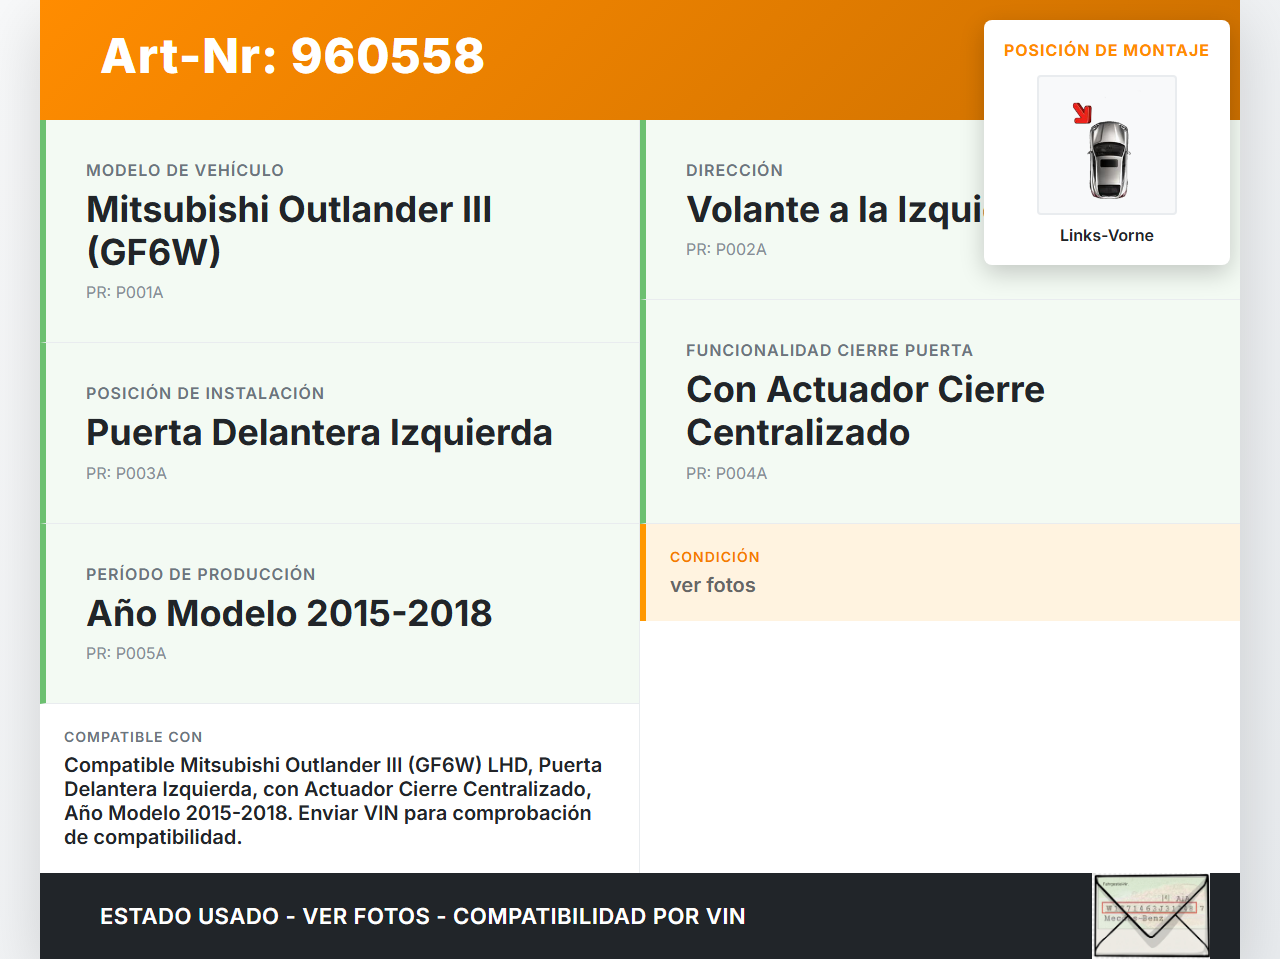The width and height of the screenshot is (1280, 959).
Task: Select the compatibility description paragraph
Action: (x=333, y=801)
